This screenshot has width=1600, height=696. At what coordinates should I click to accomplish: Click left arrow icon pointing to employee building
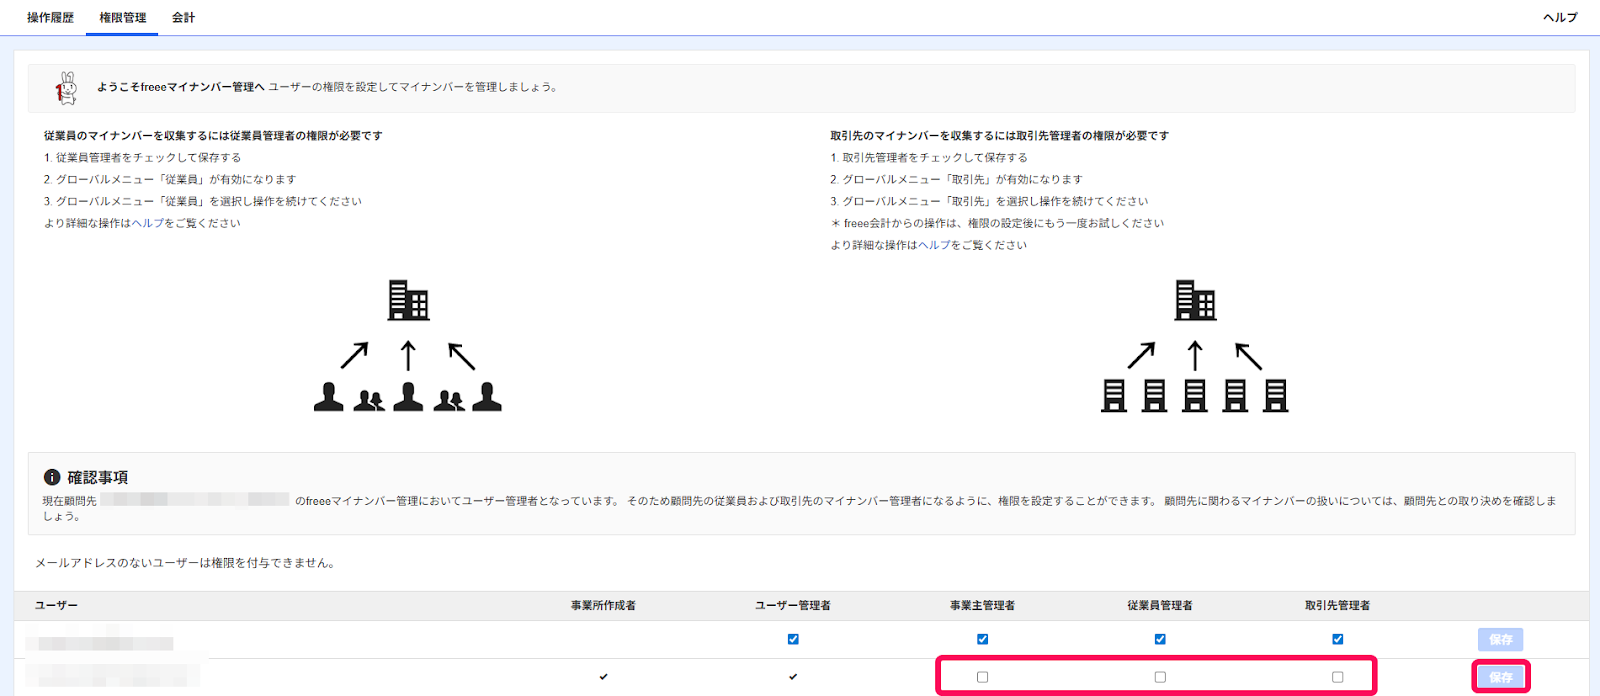tap(354, 356)
